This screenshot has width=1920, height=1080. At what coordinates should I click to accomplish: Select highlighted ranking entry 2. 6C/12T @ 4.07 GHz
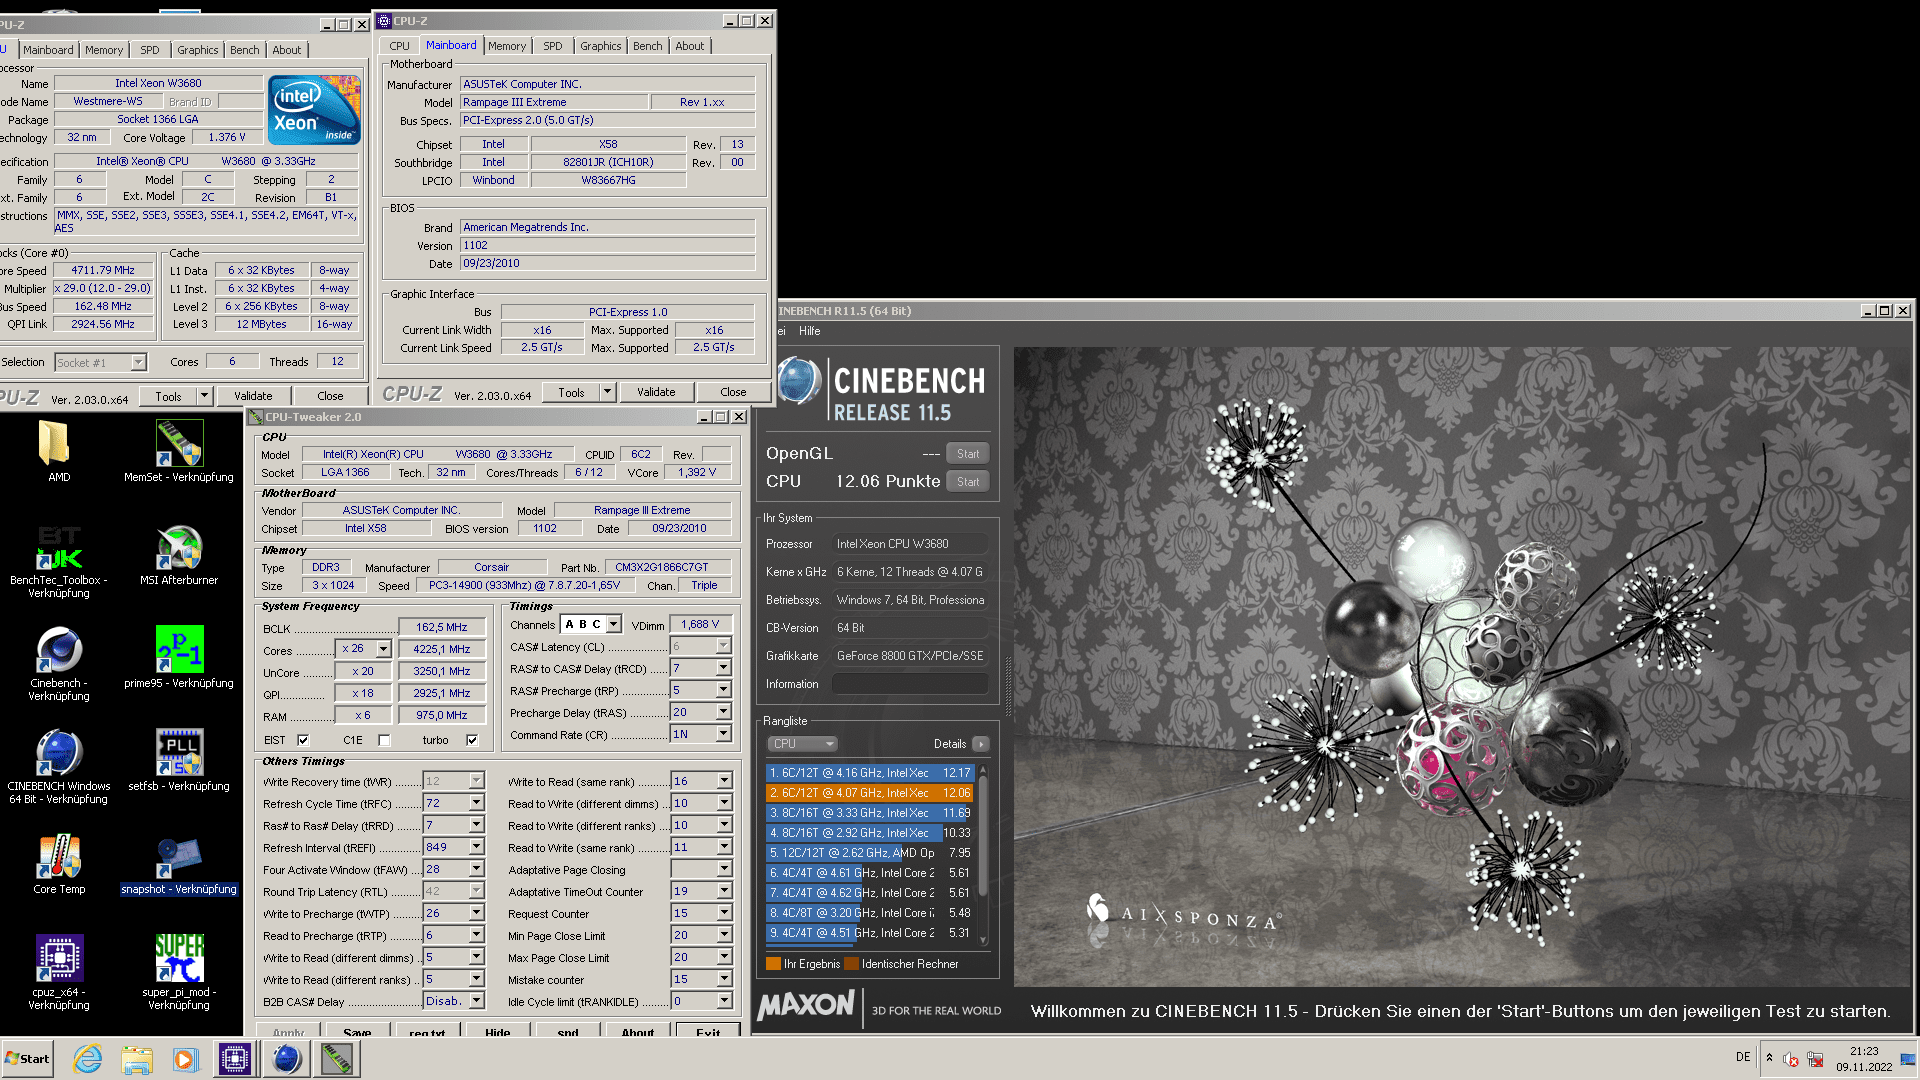(869, 793)
